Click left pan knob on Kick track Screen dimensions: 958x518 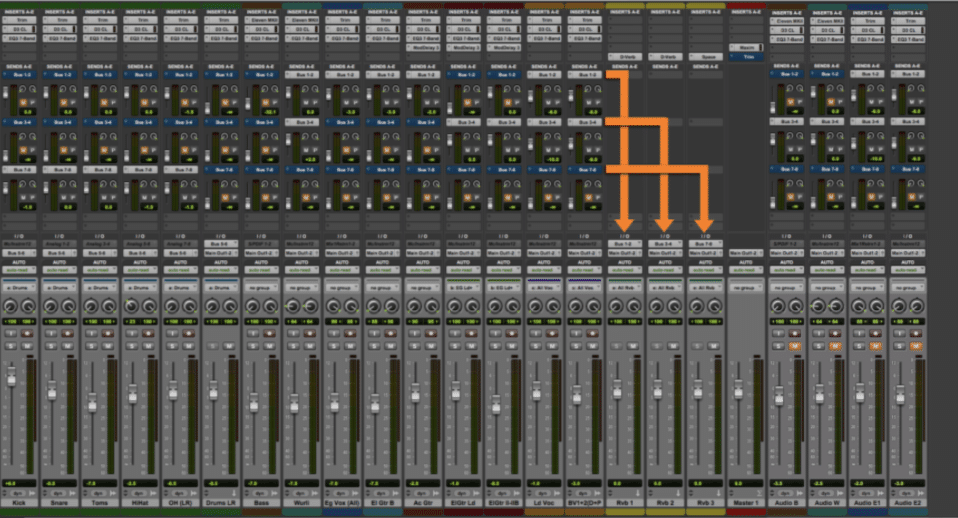(10, 306)
